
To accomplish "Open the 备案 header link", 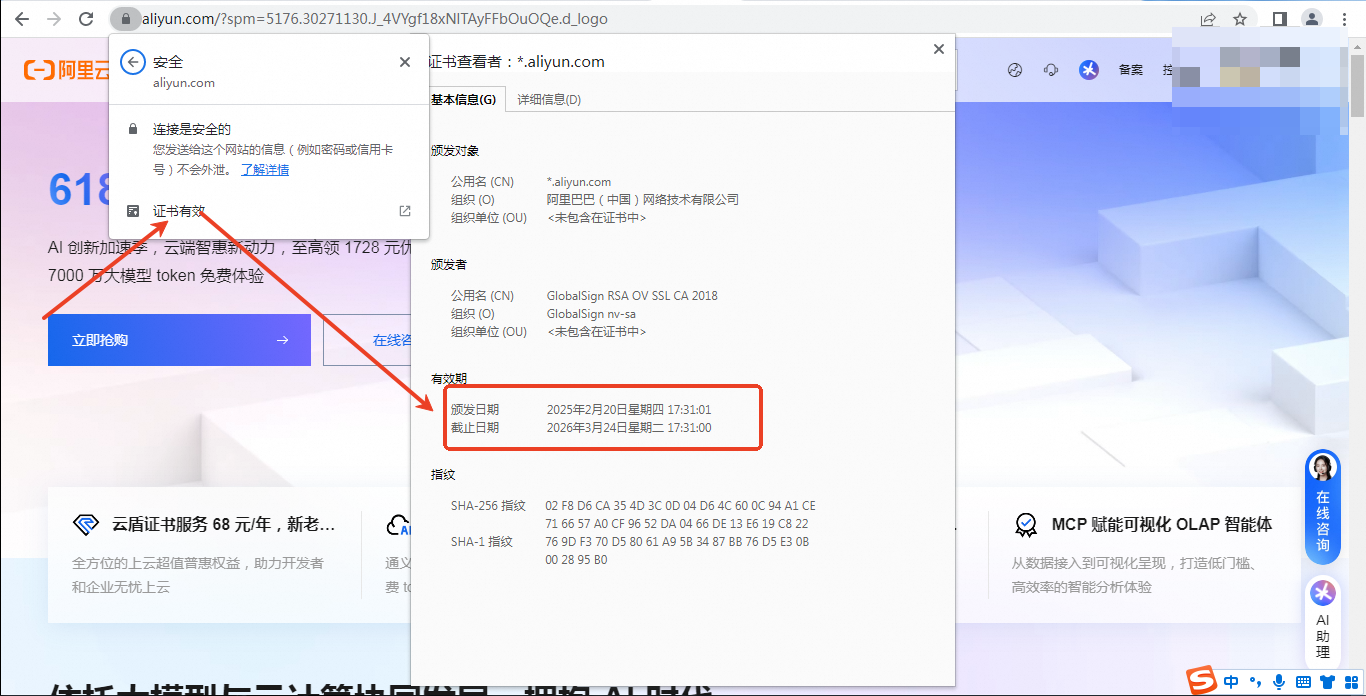I will pyautogui.click(x=1131, y=70).
